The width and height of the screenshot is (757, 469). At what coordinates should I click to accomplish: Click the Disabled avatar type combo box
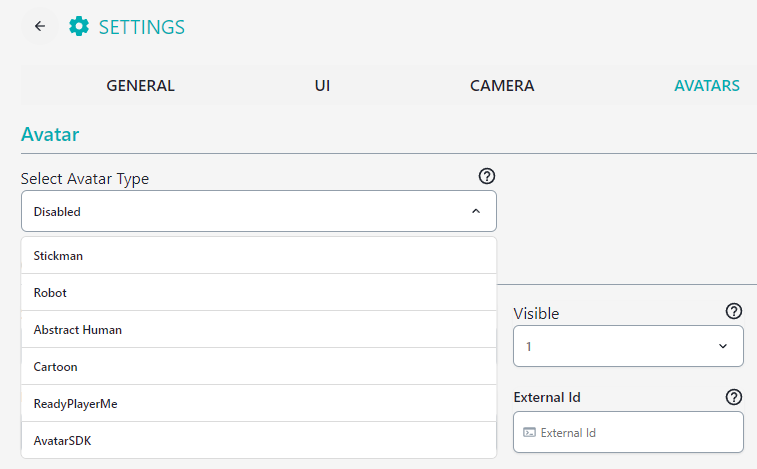259,211
